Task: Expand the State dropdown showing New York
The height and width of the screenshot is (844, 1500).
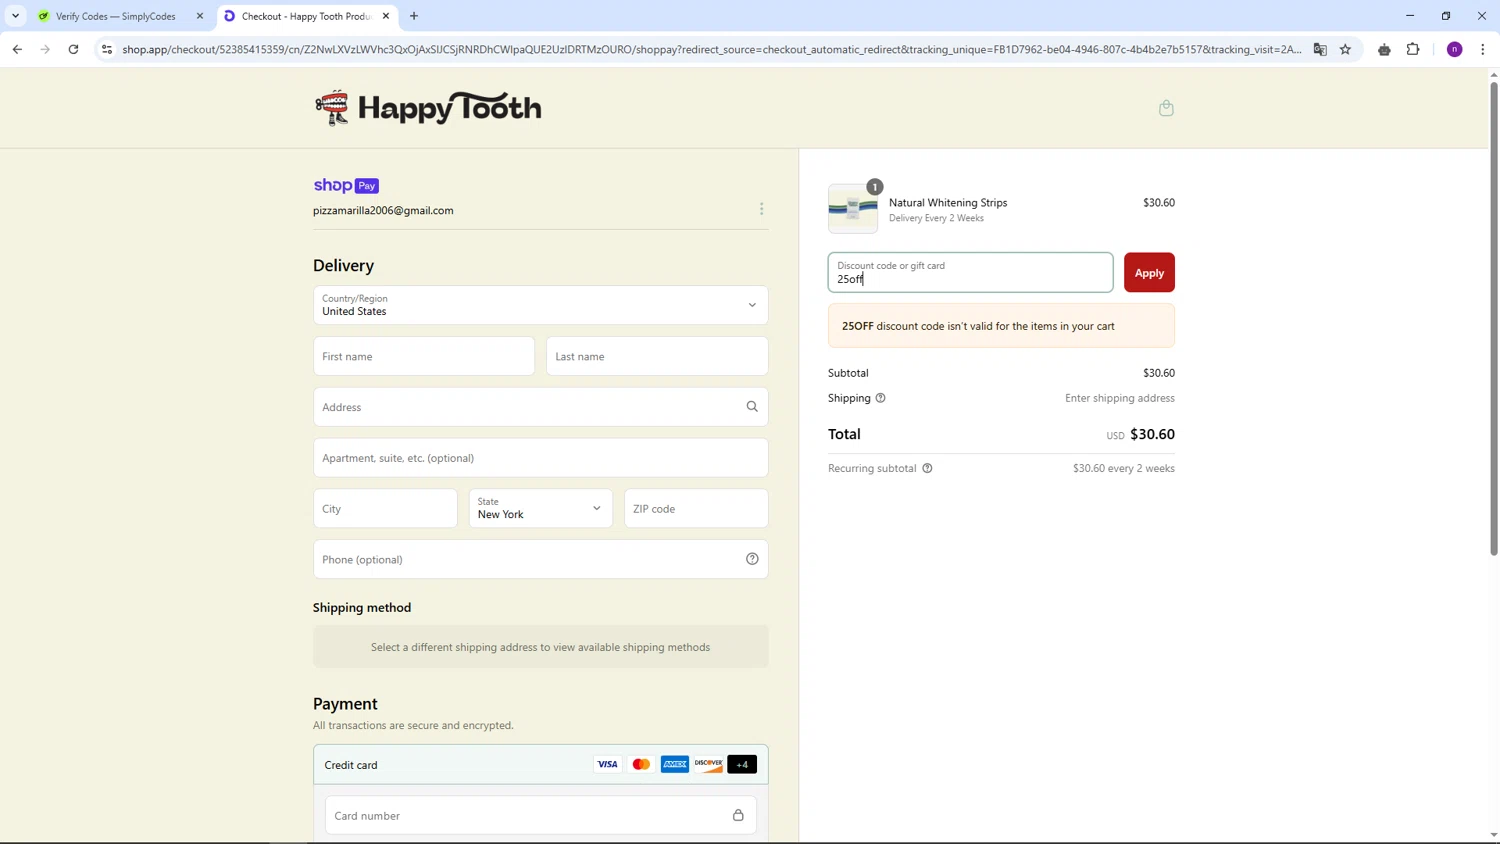Action: (x=541, y=508)
